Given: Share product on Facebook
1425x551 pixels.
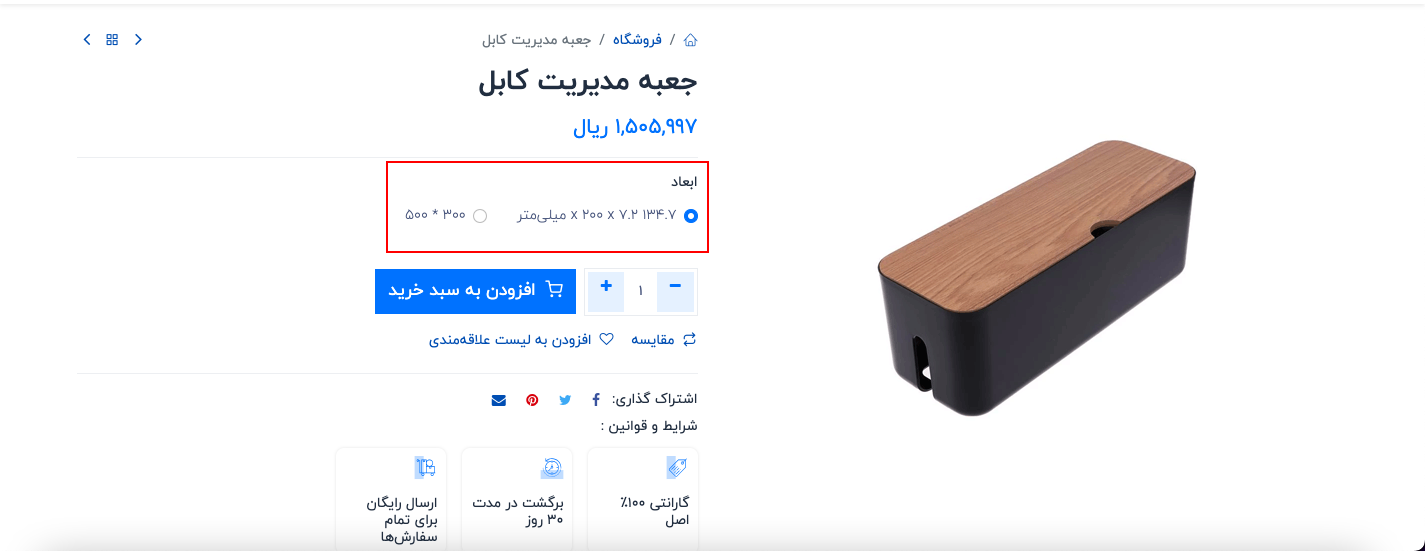Looking at the screenshot, I should 596,400.
